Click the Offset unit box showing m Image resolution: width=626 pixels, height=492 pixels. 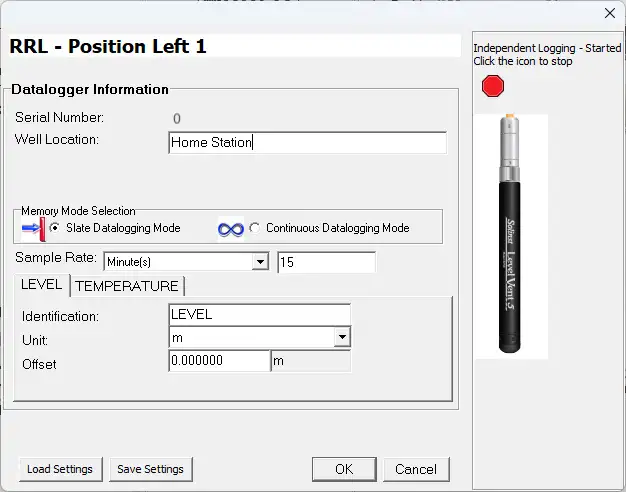tap(311, 361)
